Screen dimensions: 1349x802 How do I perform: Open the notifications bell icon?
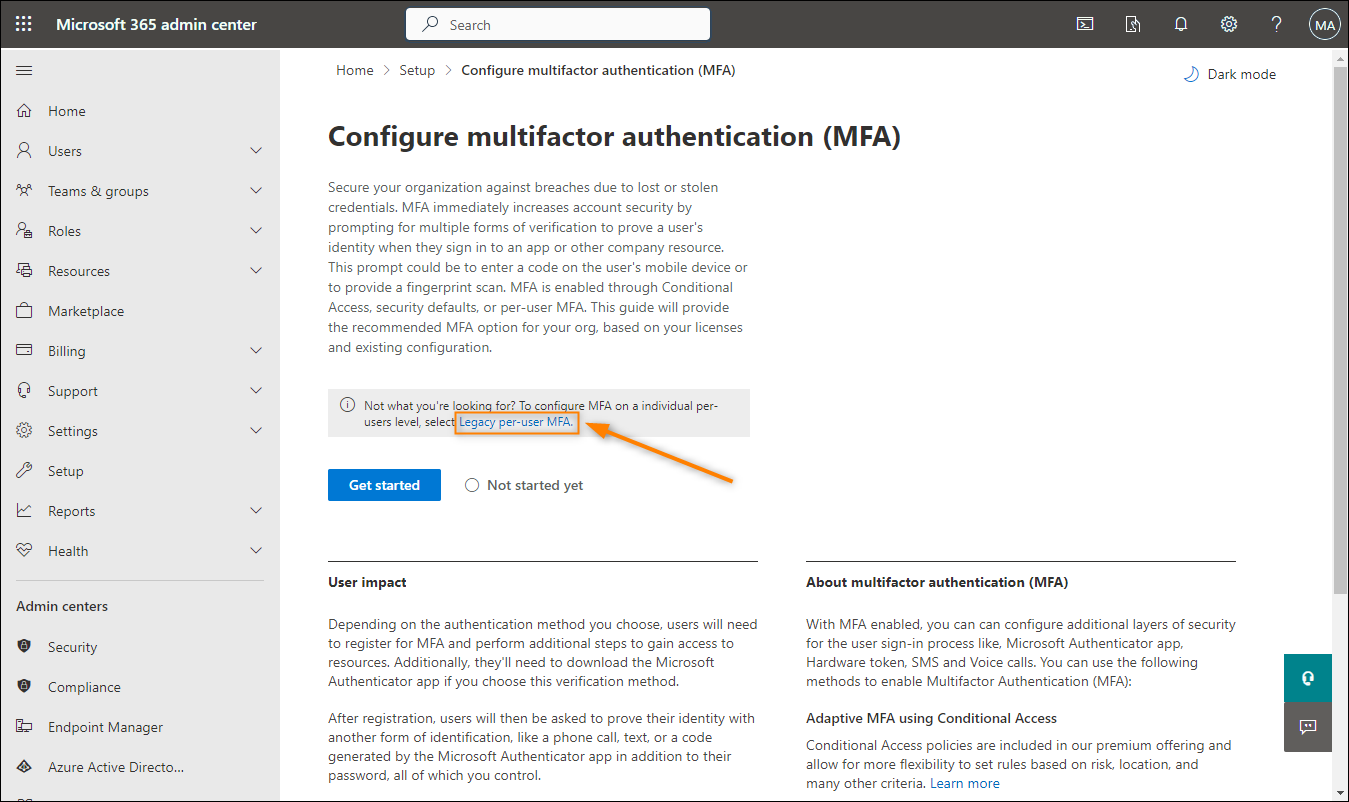point(1181,24)
